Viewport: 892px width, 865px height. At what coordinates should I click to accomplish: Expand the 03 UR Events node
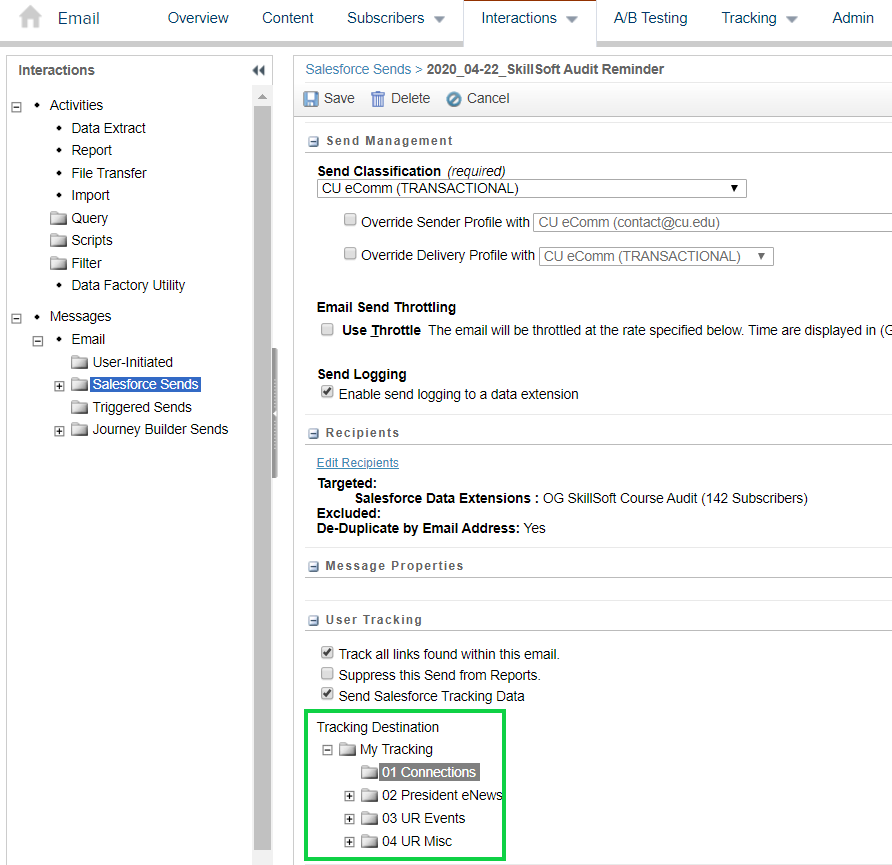pos(349,819)
